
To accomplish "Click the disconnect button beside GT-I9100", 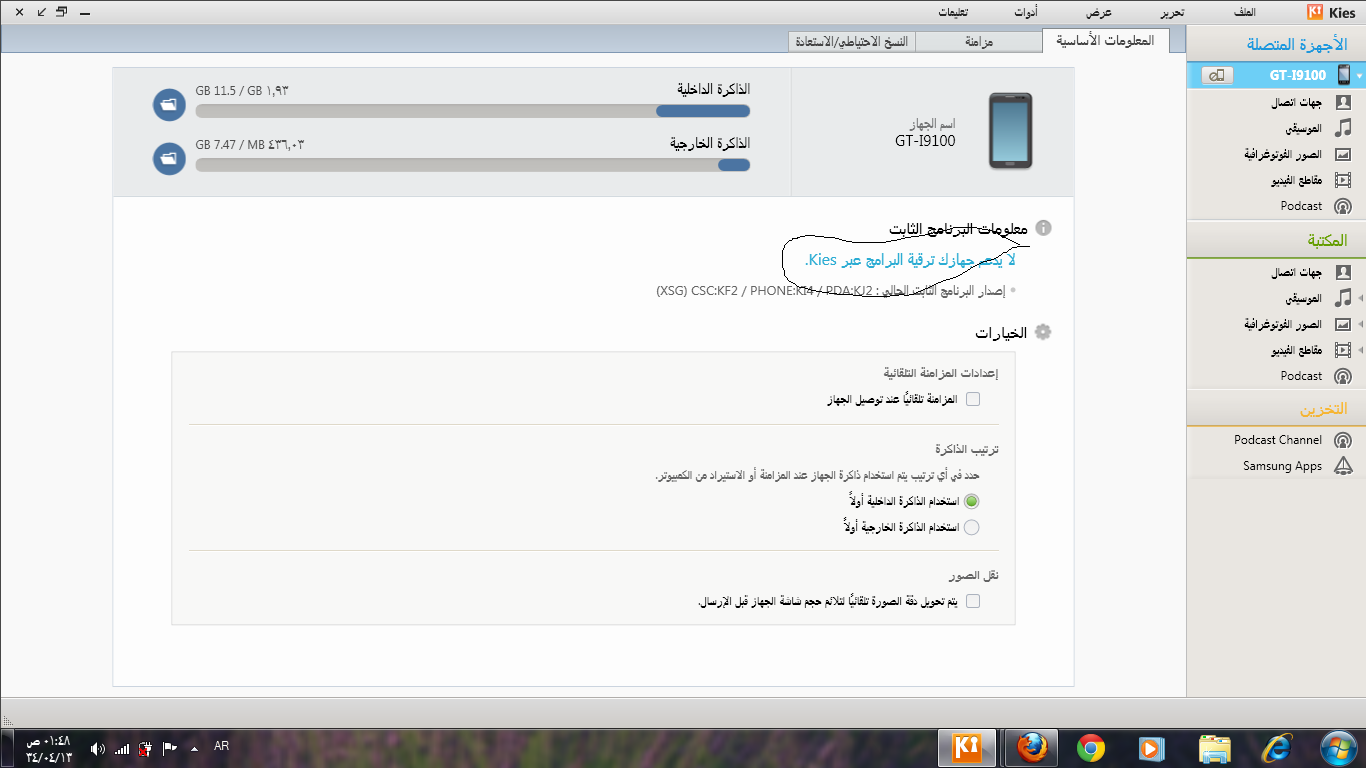I will click(1217, 75).
